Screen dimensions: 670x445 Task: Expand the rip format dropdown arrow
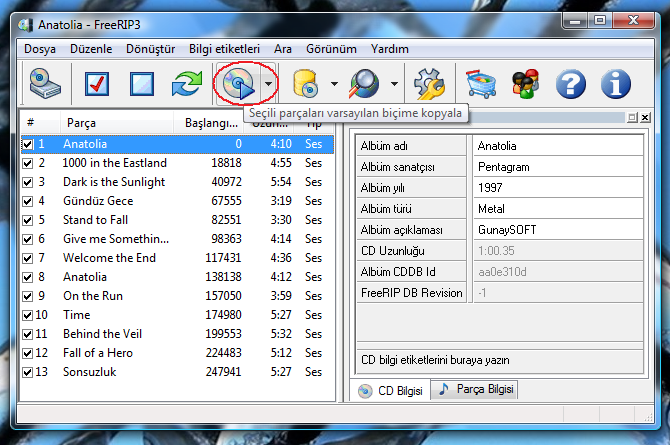pos(268,84)
